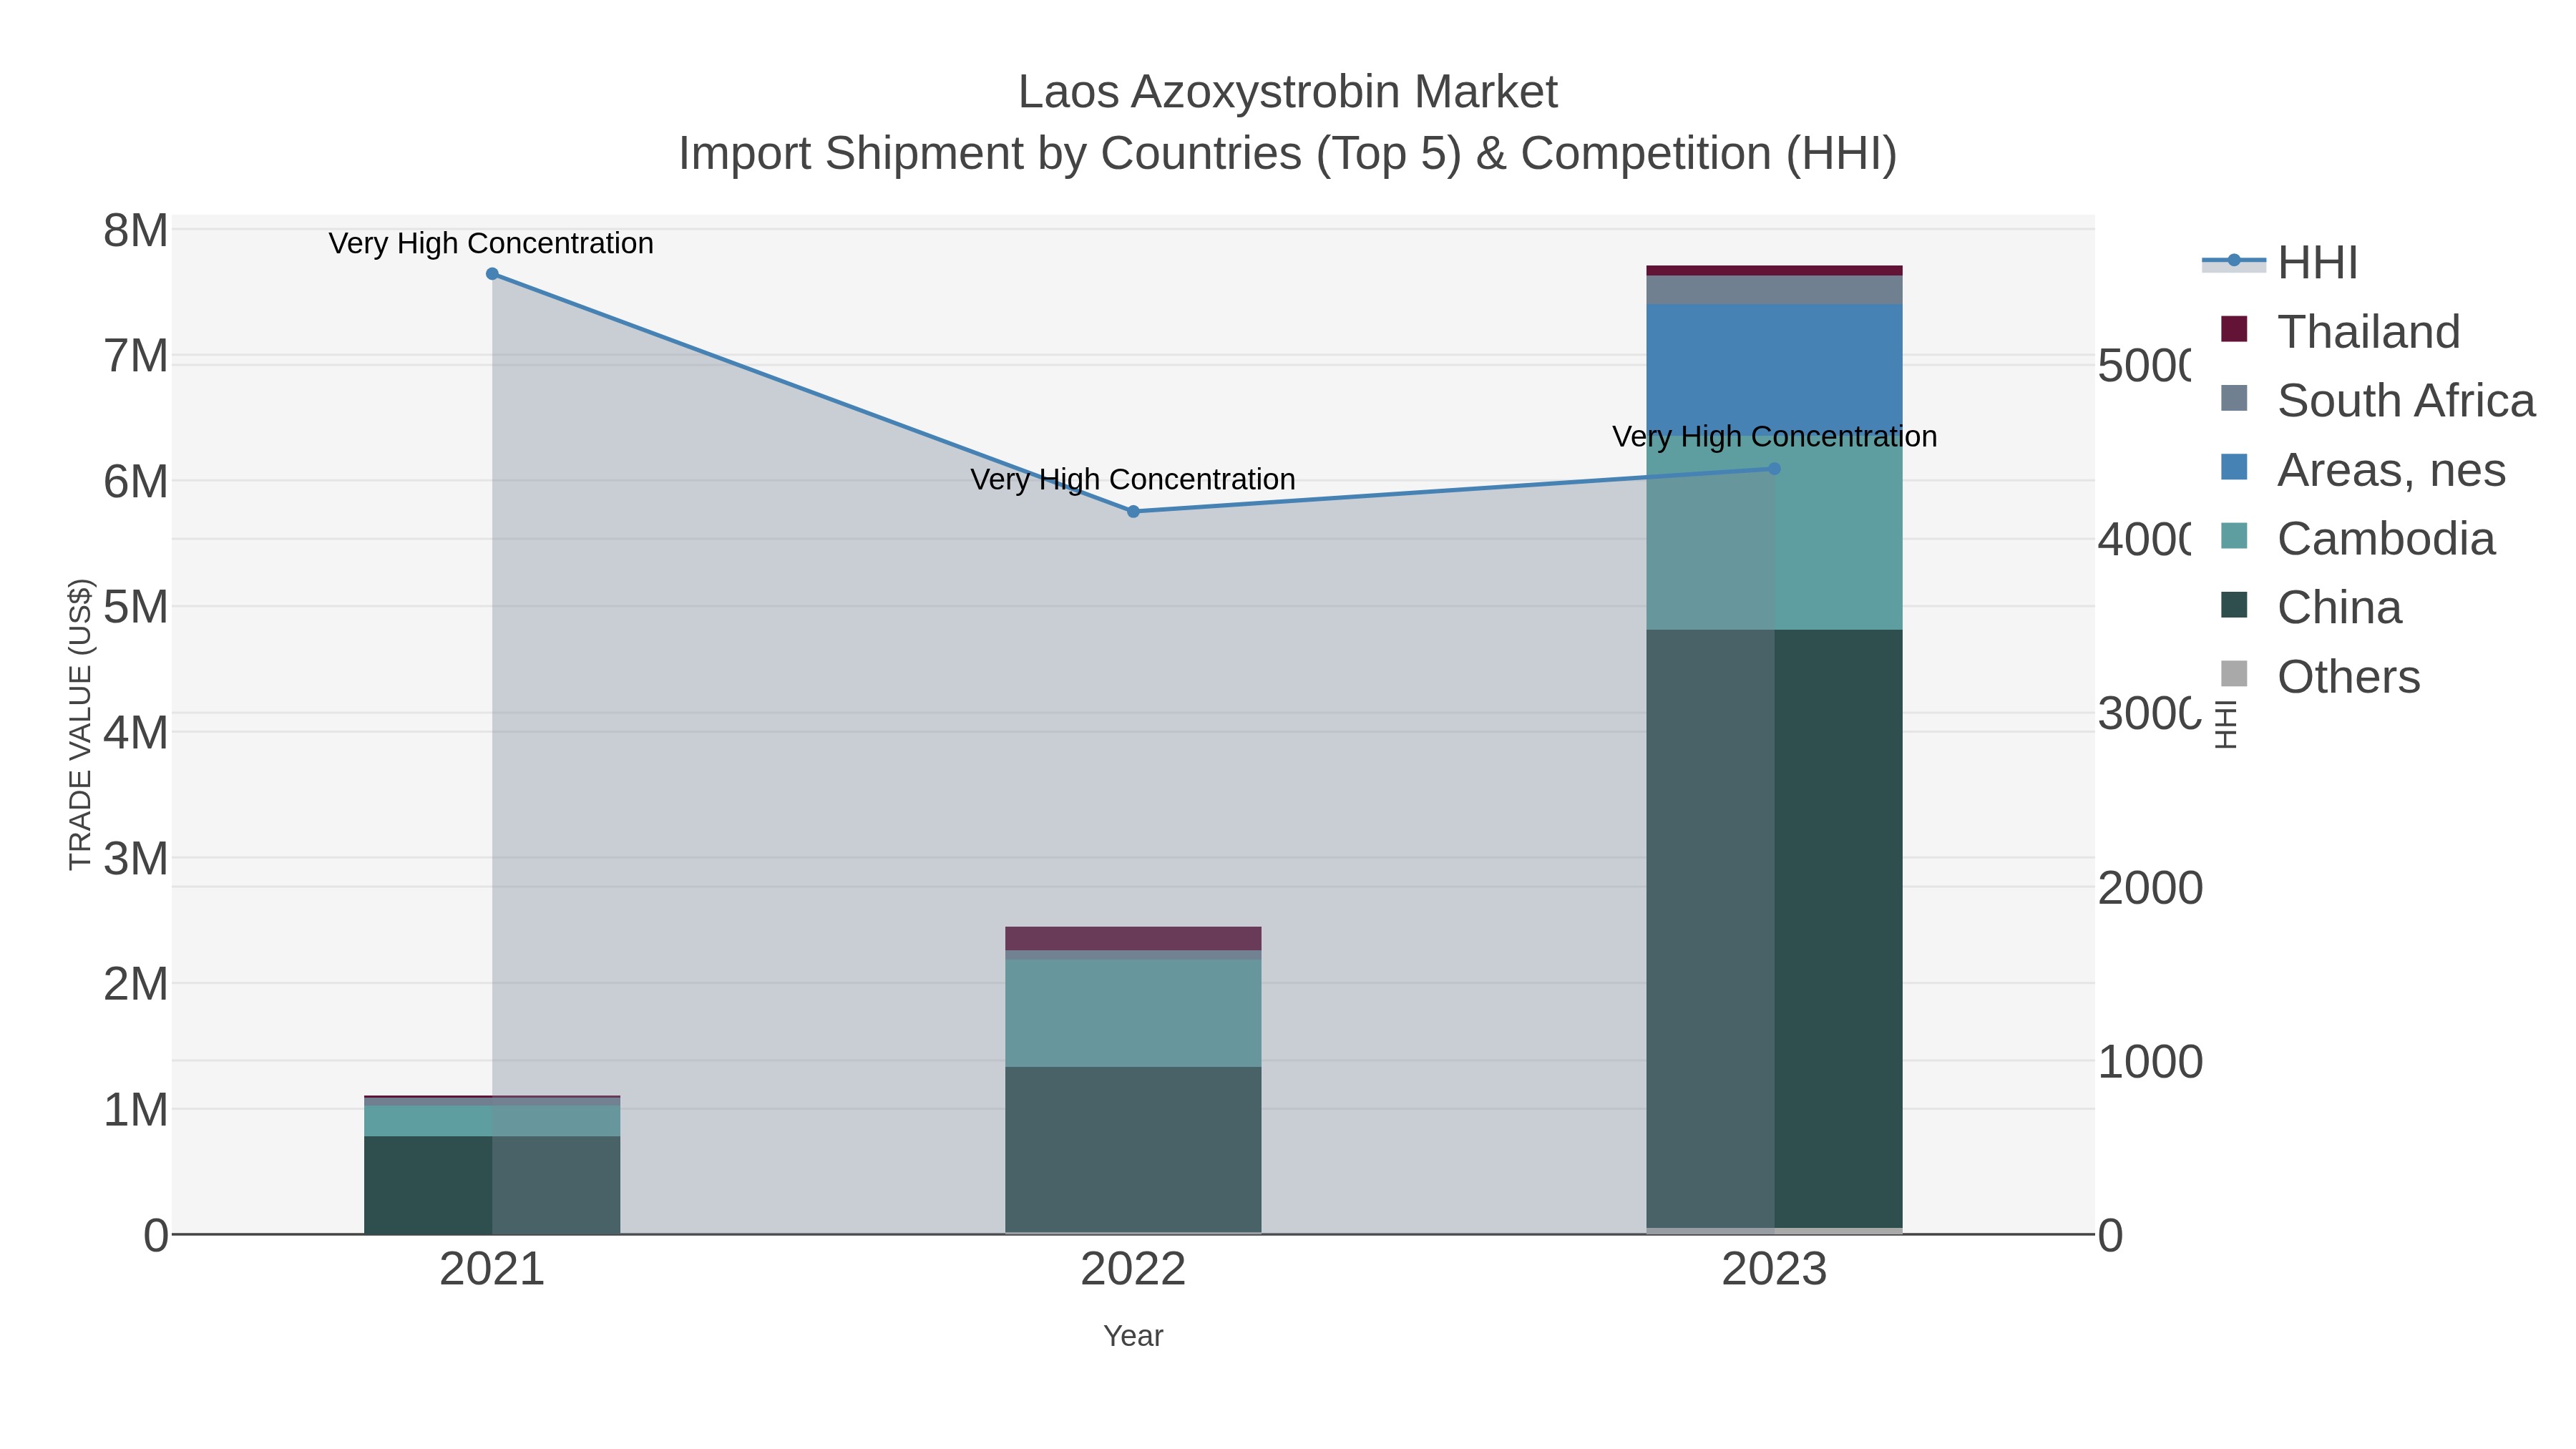Click the China segment of 2022 bar
The height and width of the screenshot is (1449, 2576).
tap(1133, 1150)
